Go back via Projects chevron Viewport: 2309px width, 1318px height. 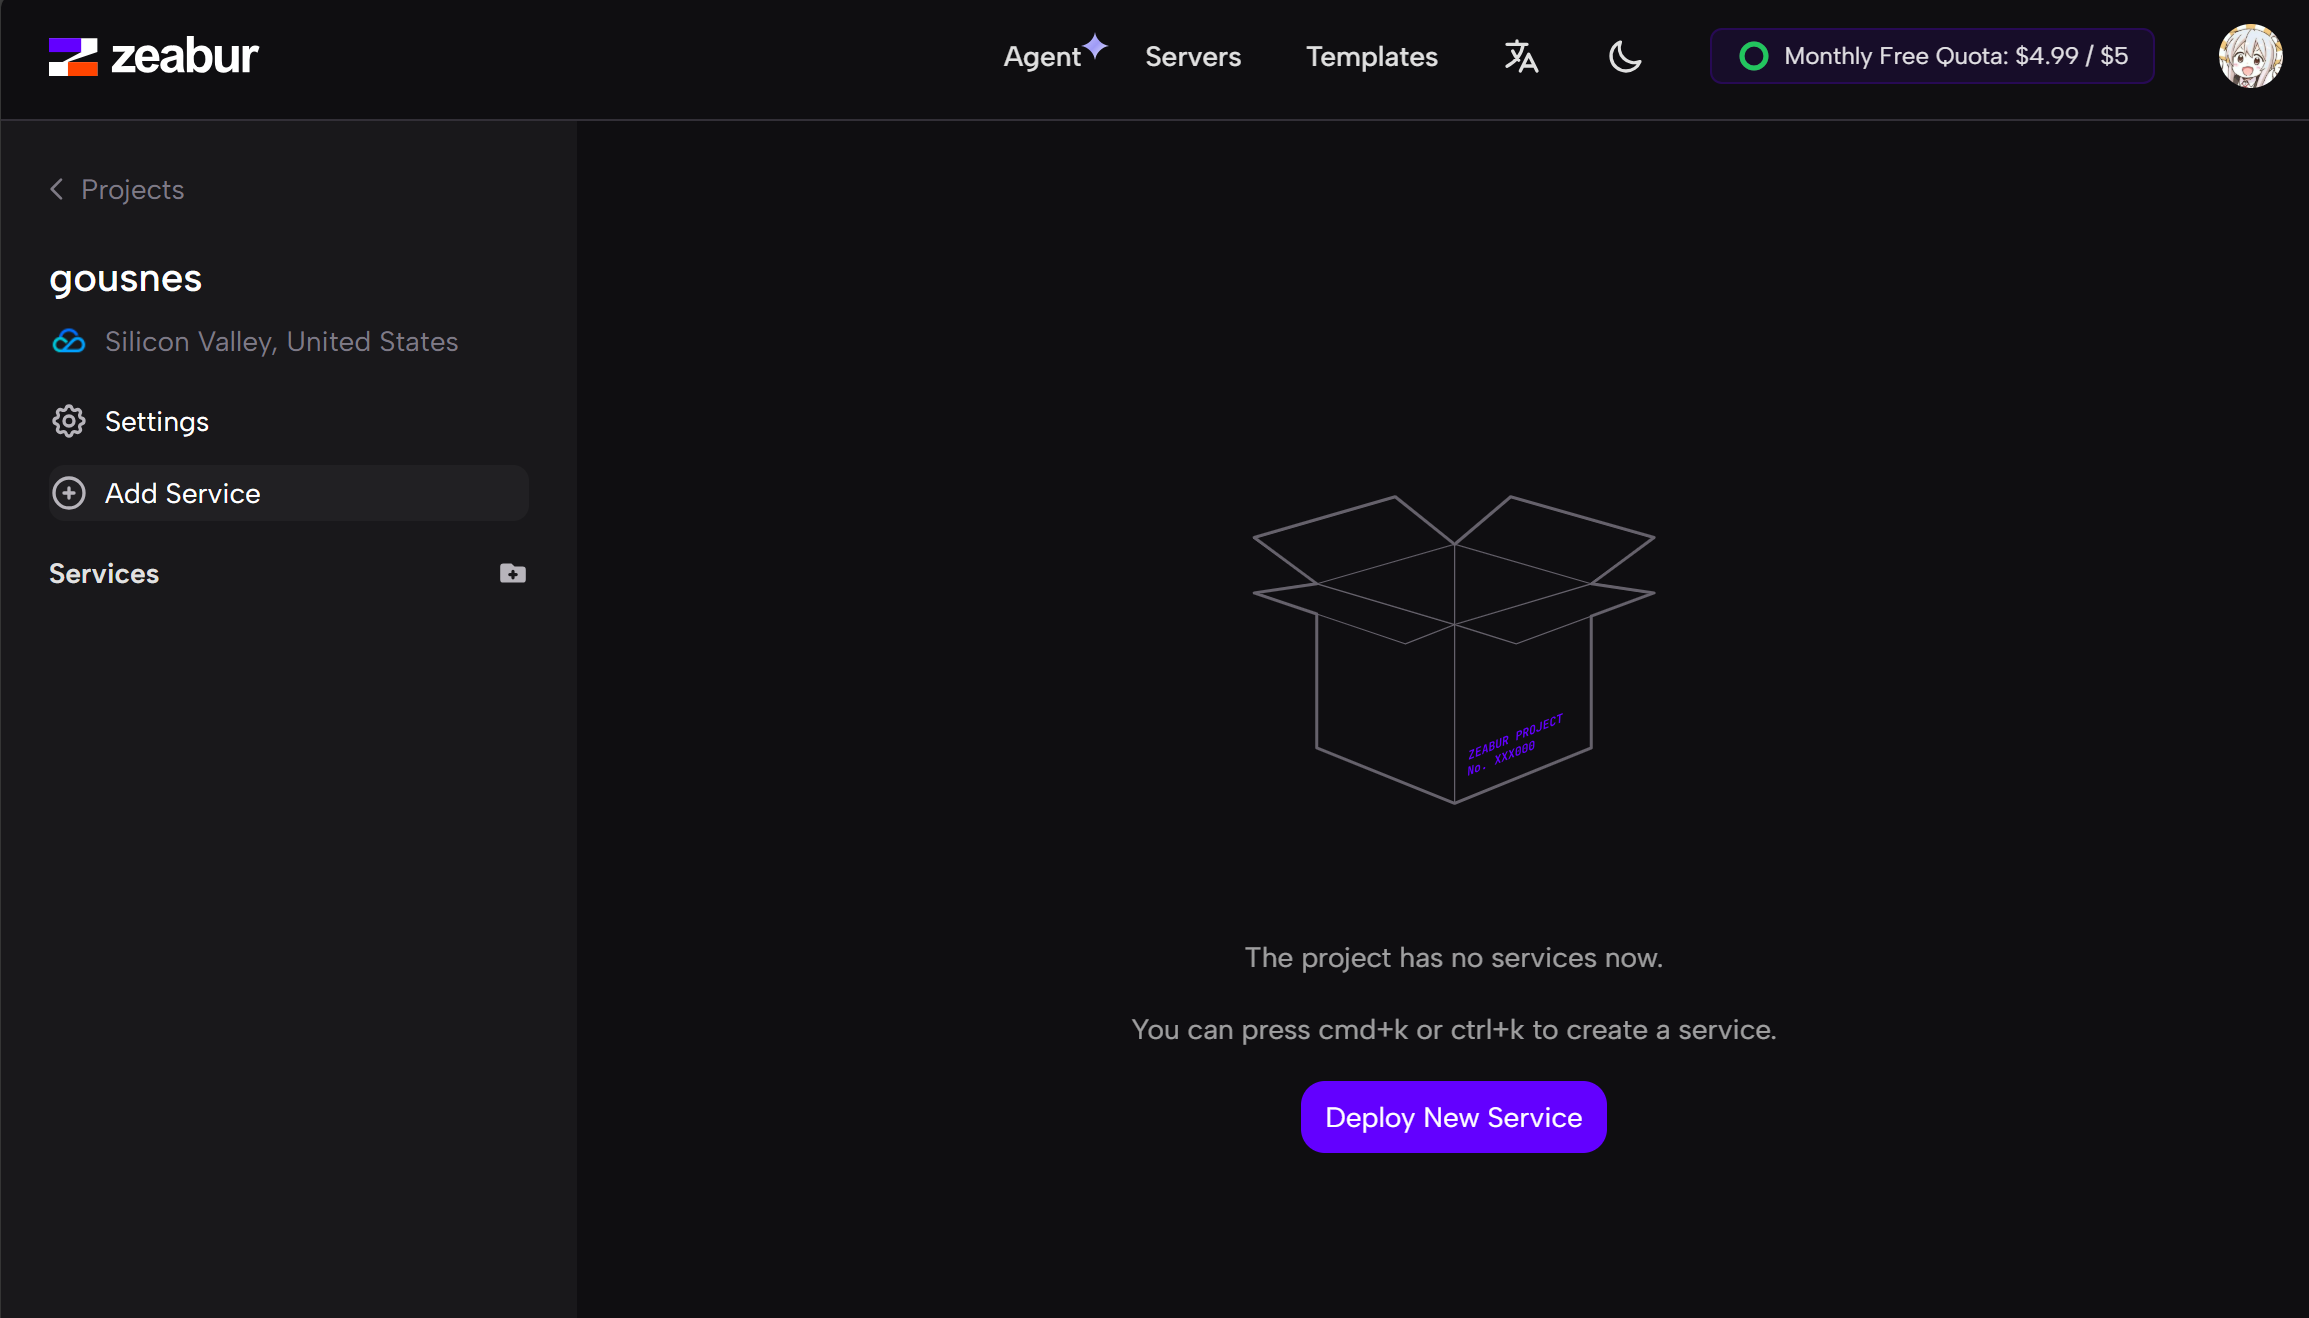tap(57, 189)
